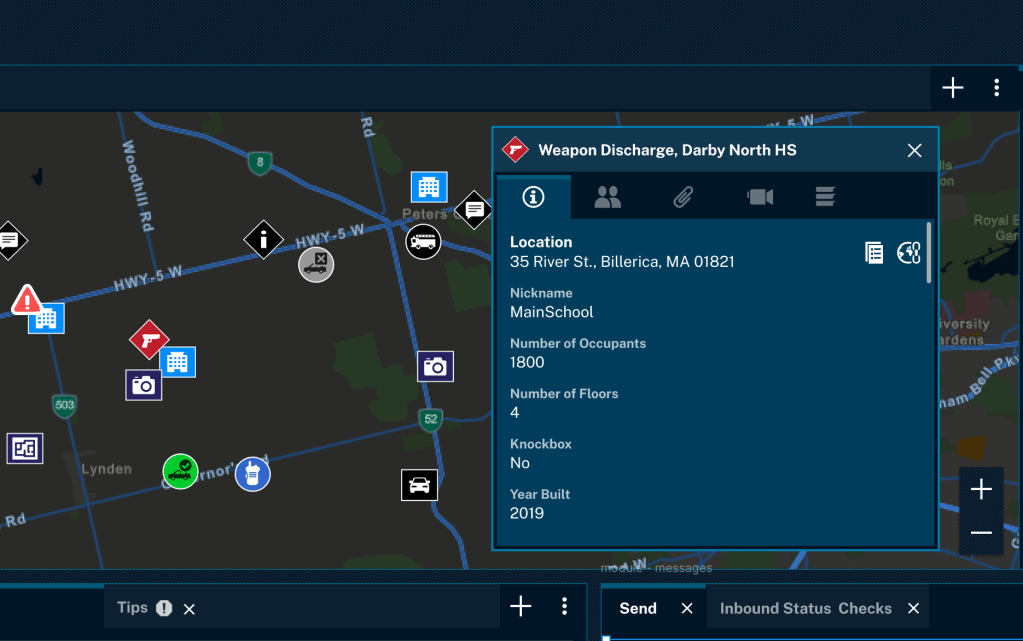Close the Weapon Discharge details panel
This screenshot has width=1023, height=641.
pos(914,151)
